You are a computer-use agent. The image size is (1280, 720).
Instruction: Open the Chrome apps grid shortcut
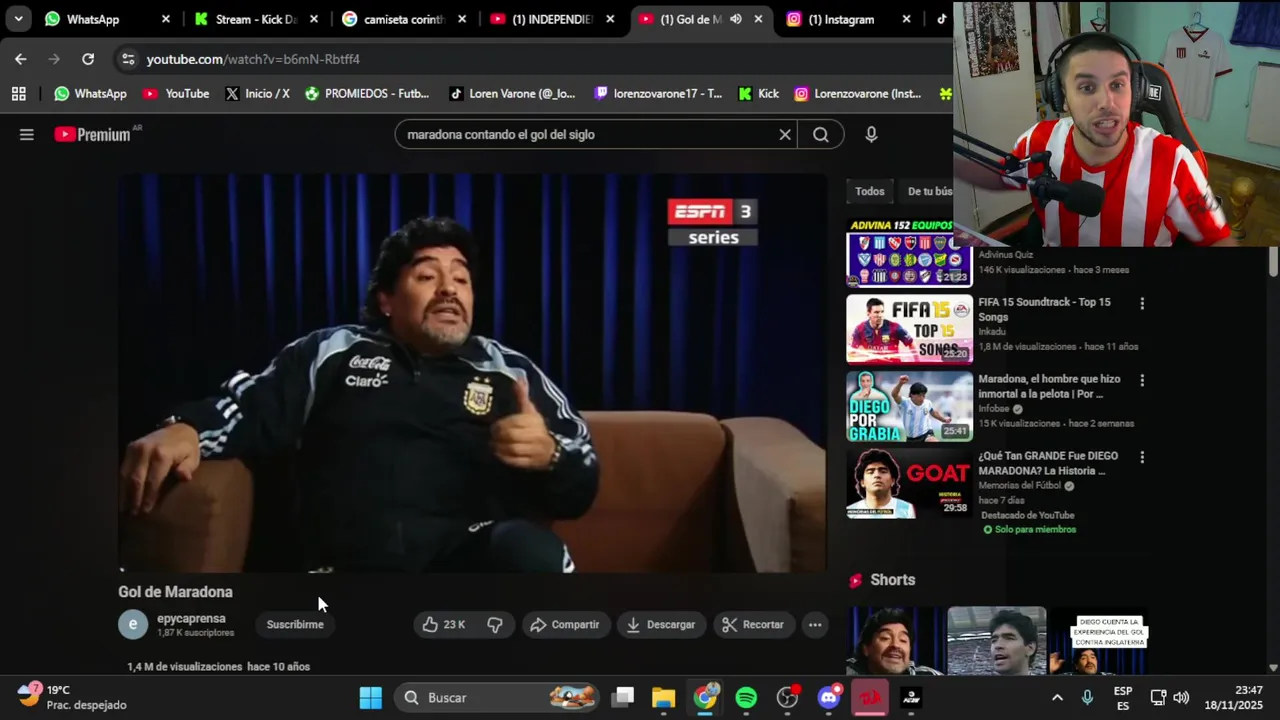click(18, 93)
